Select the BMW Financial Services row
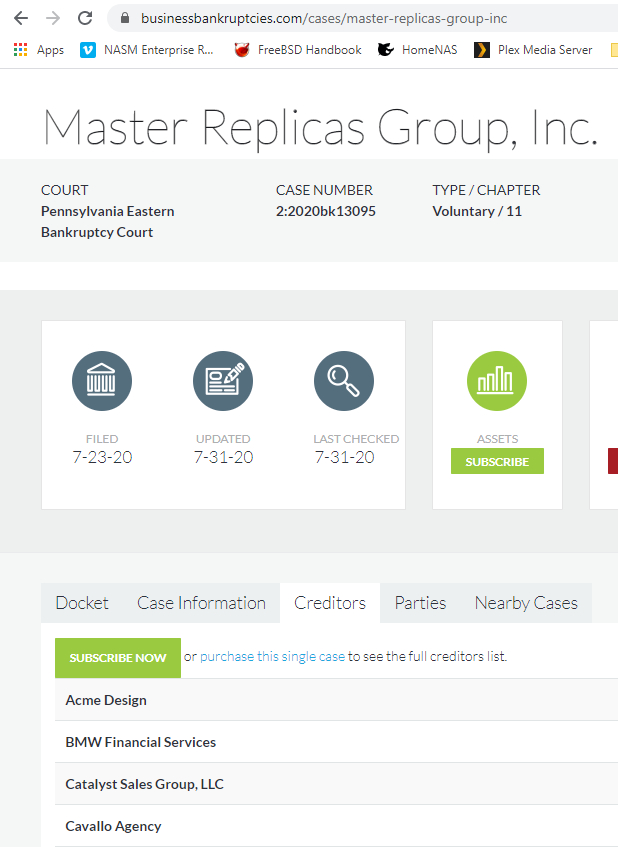The width and height of the screenshot is (618, 847). (x=336, y=742)
